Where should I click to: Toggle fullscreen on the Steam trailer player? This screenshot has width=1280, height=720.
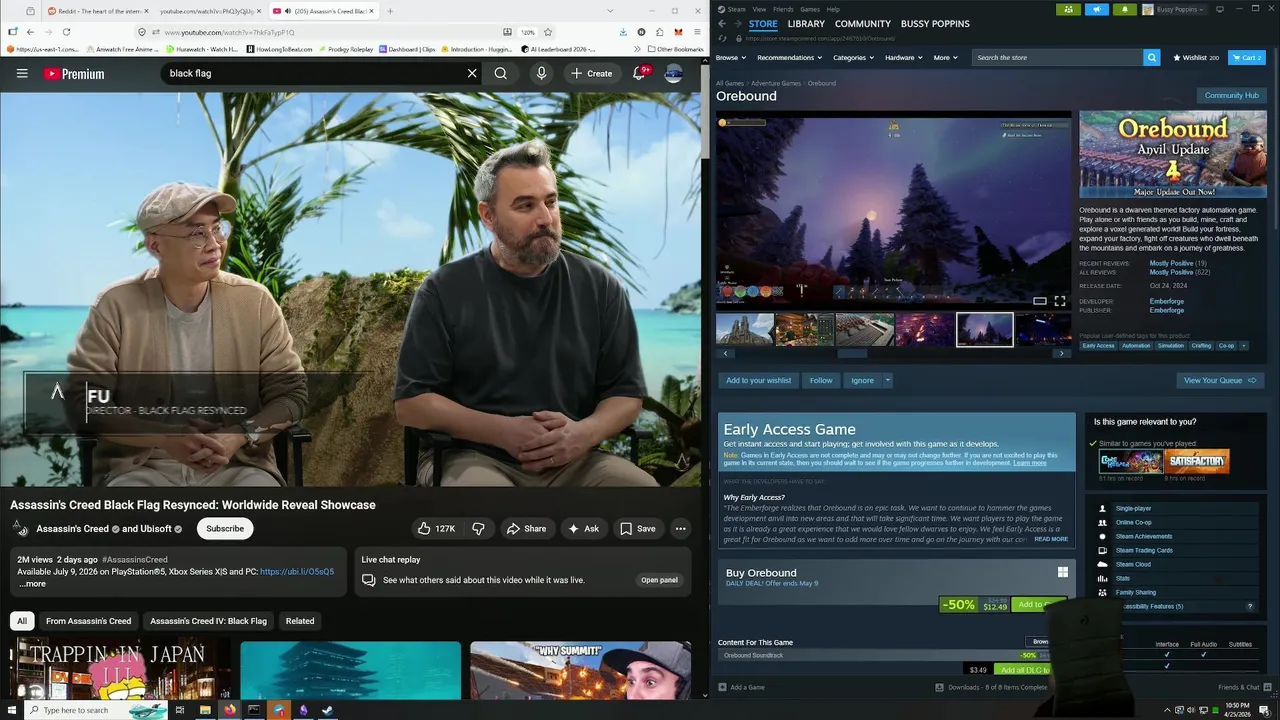1059,301
